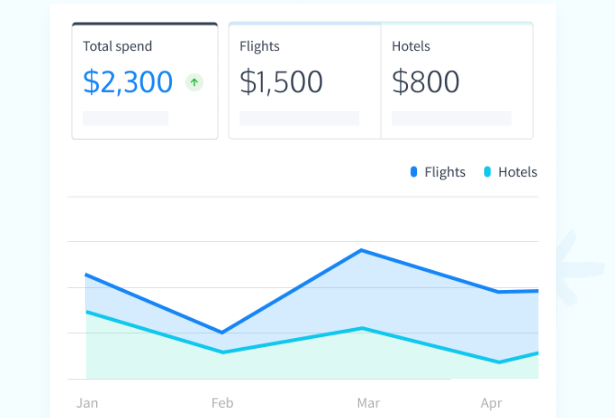Click the gray placeholder bar under Total spend
The image size is (615, 418).
click(125, 118)
